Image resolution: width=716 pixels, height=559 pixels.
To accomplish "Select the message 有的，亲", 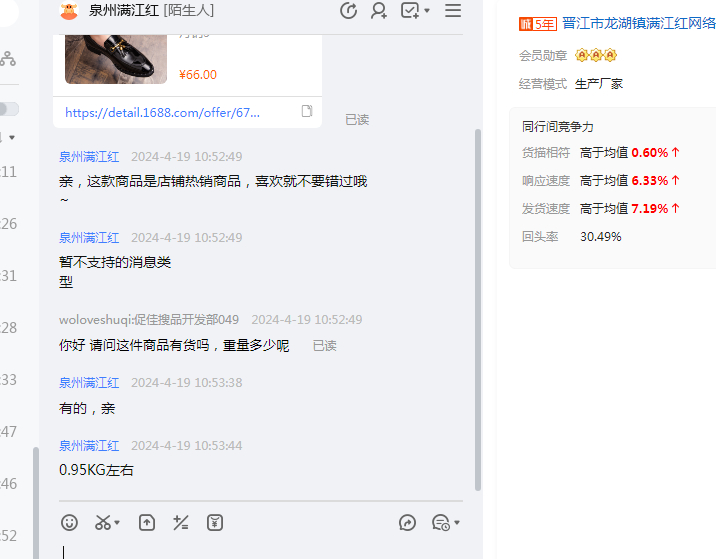I will [x=87, y=408].
